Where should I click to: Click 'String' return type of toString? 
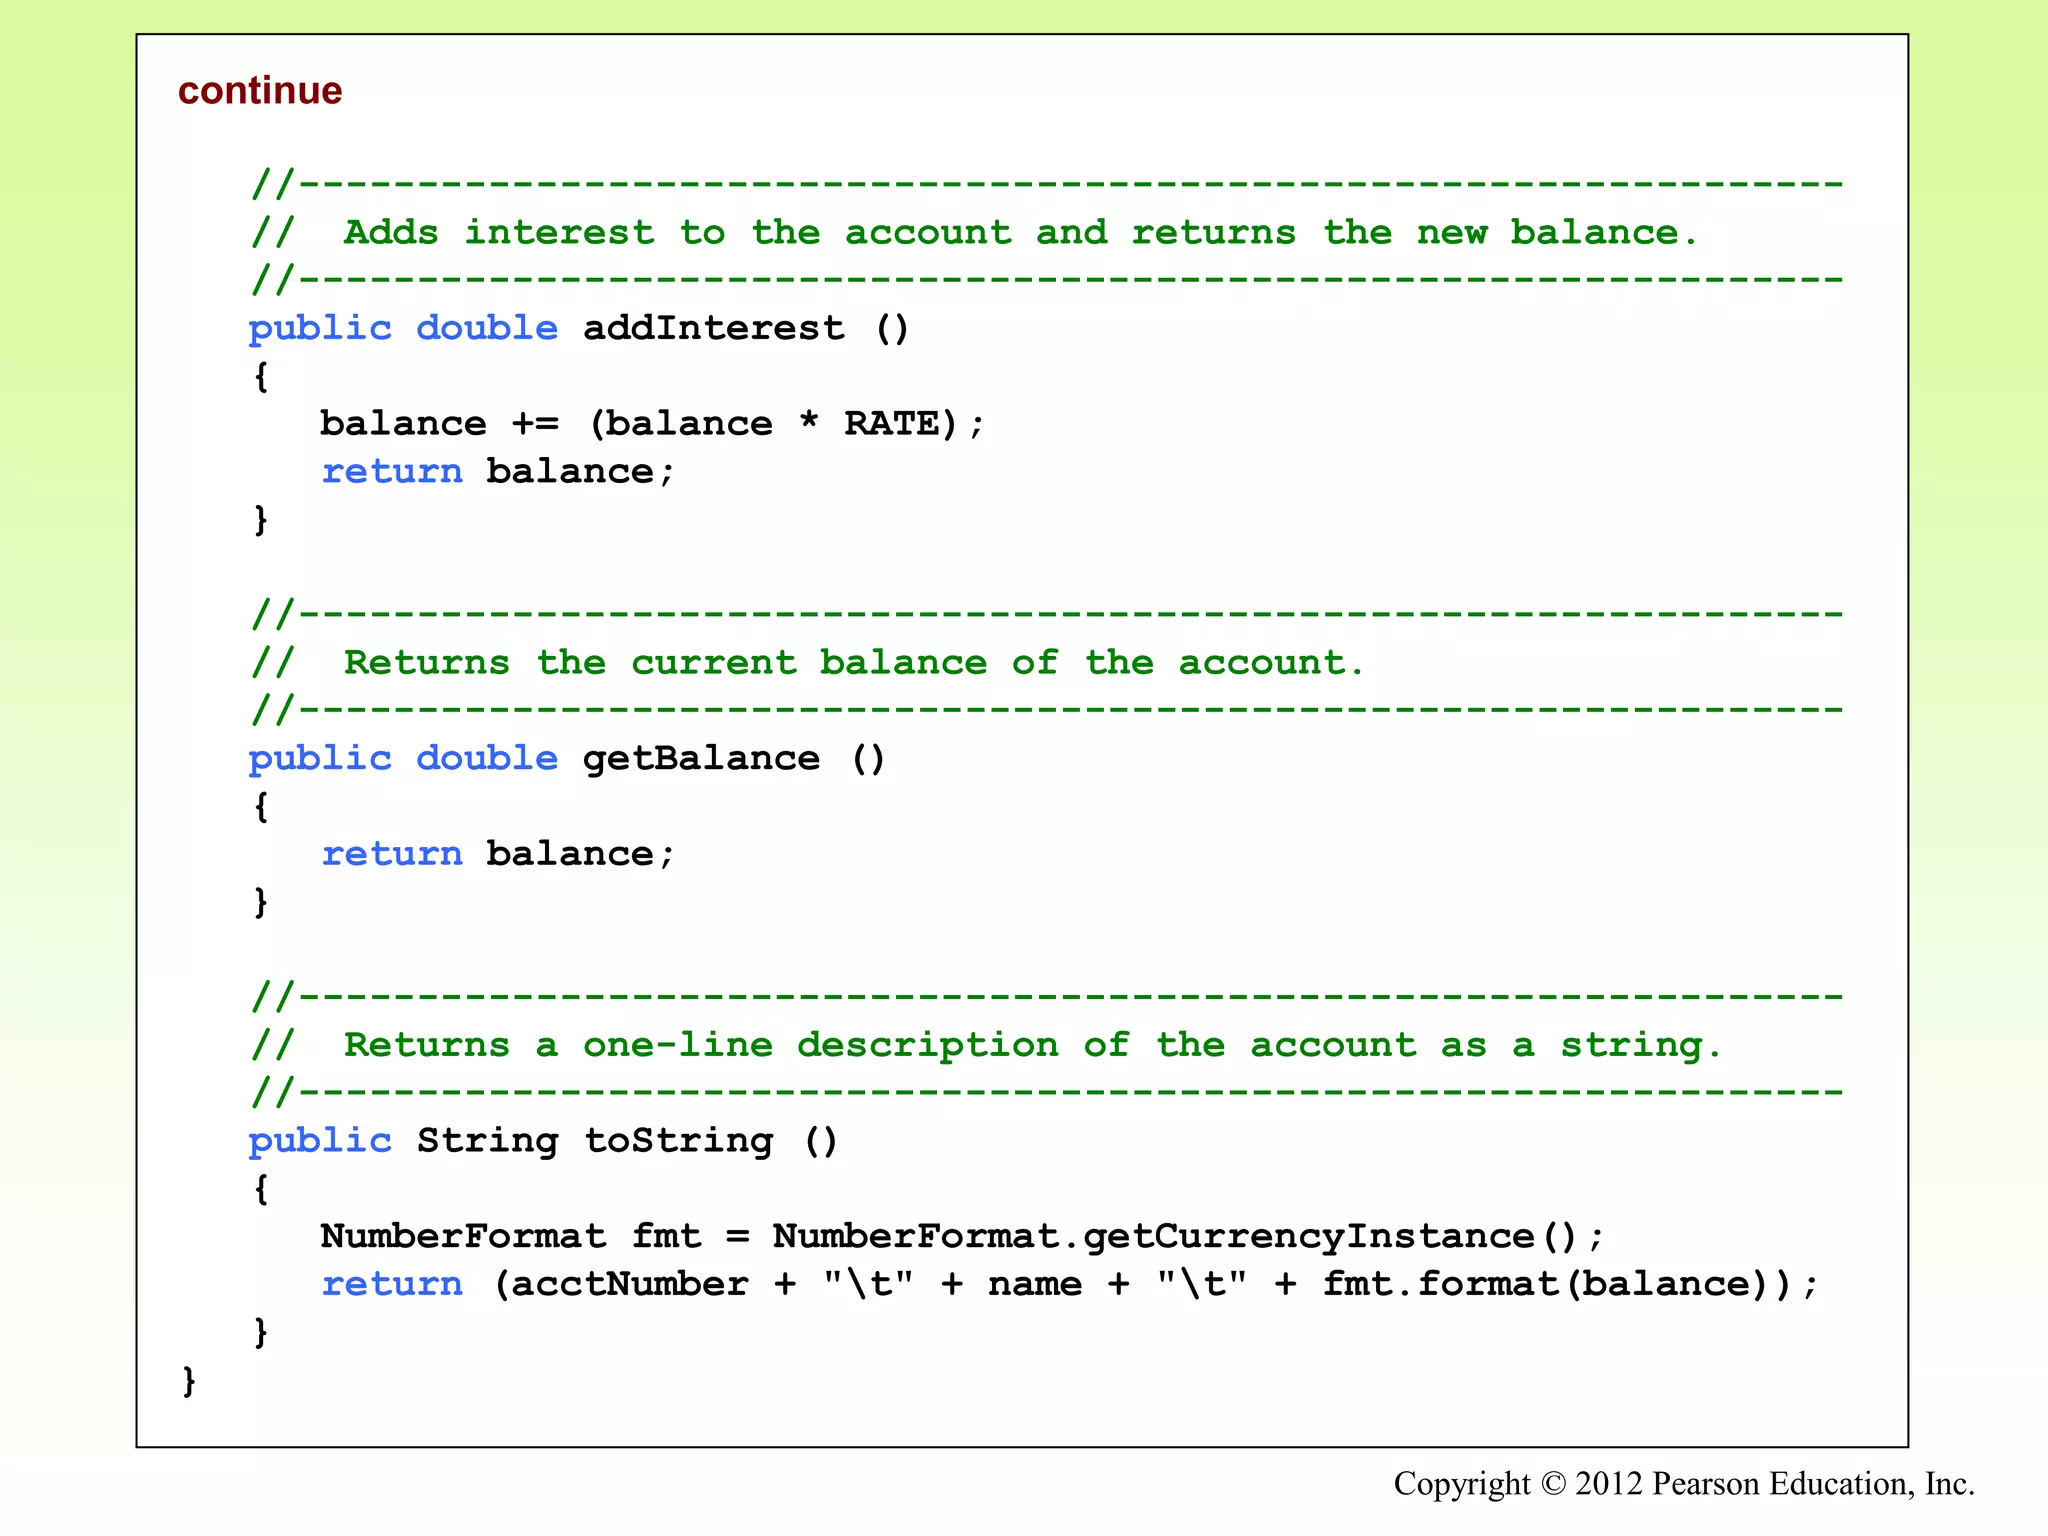tap(486, 1140)
